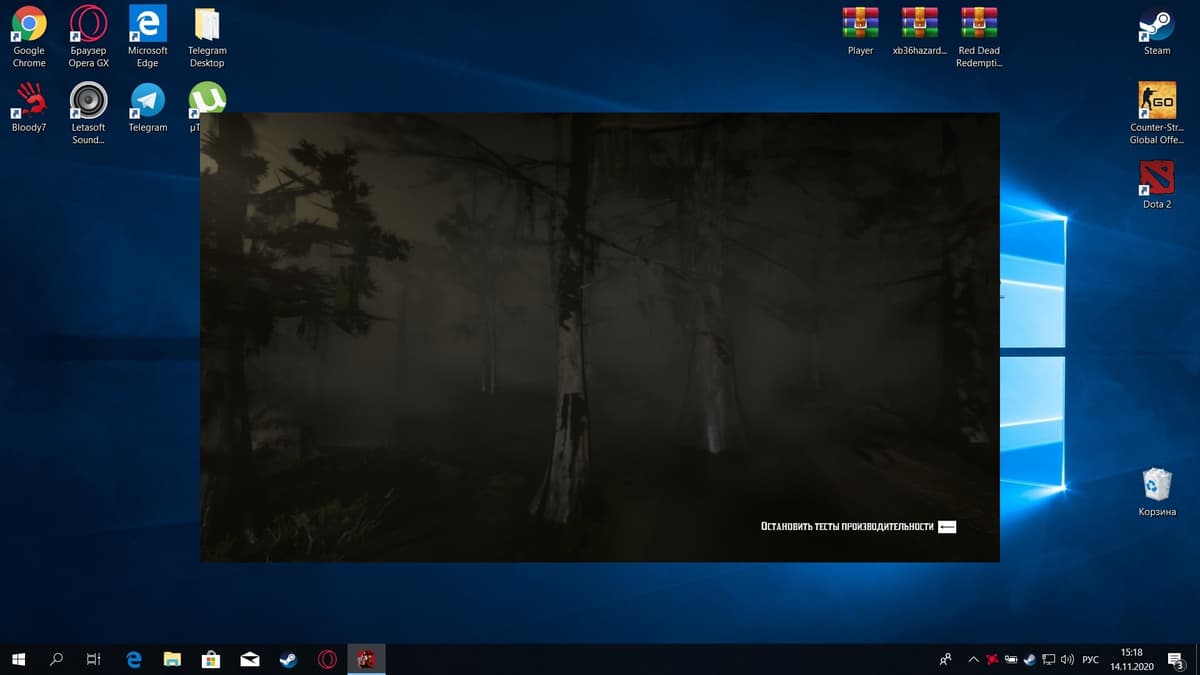Screen dimensions: 1200x675
Task: Open the volume control in tray
Action: click(x=1068, y=660)
